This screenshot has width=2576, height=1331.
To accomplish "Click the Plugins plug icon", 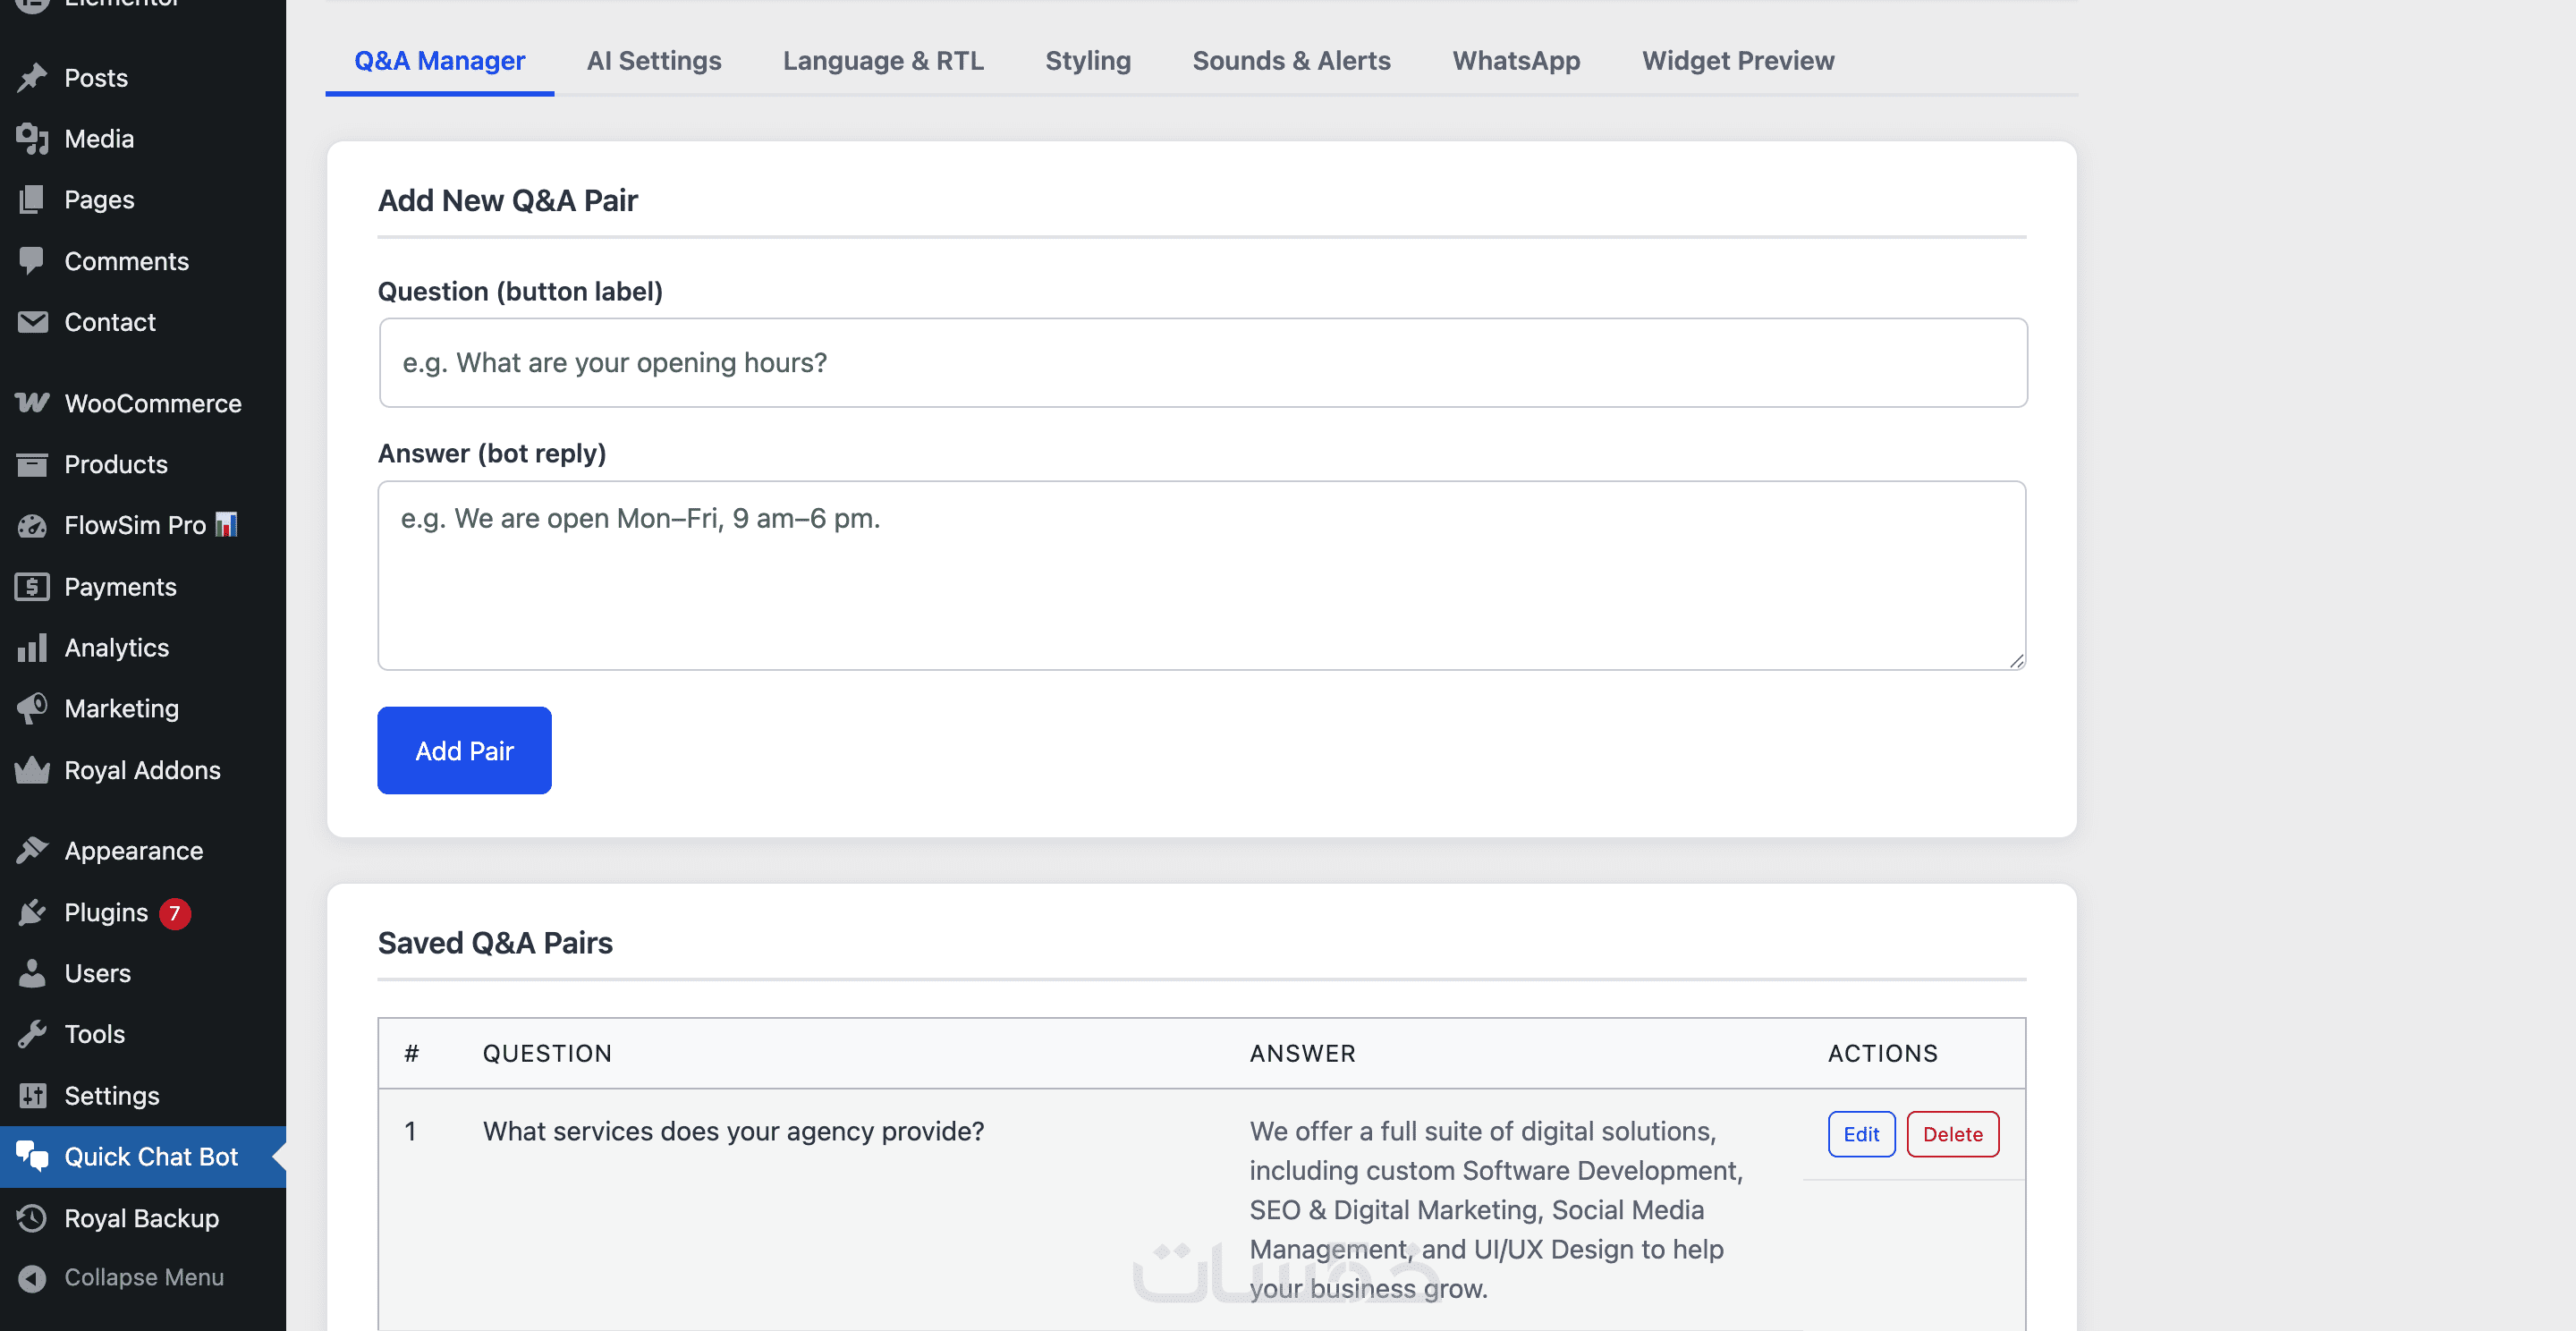I will (x=32, y=912).
